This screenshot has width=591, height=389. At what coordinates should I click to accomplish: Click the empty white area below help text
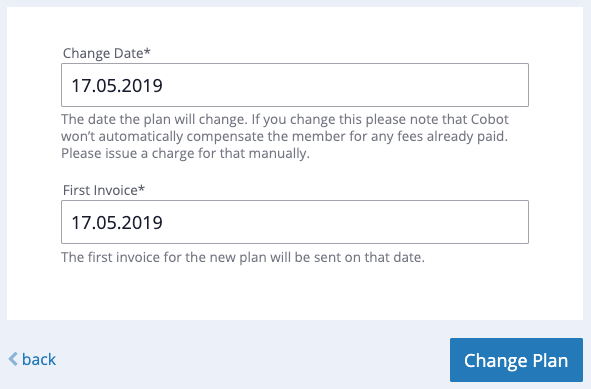point(295,292)
